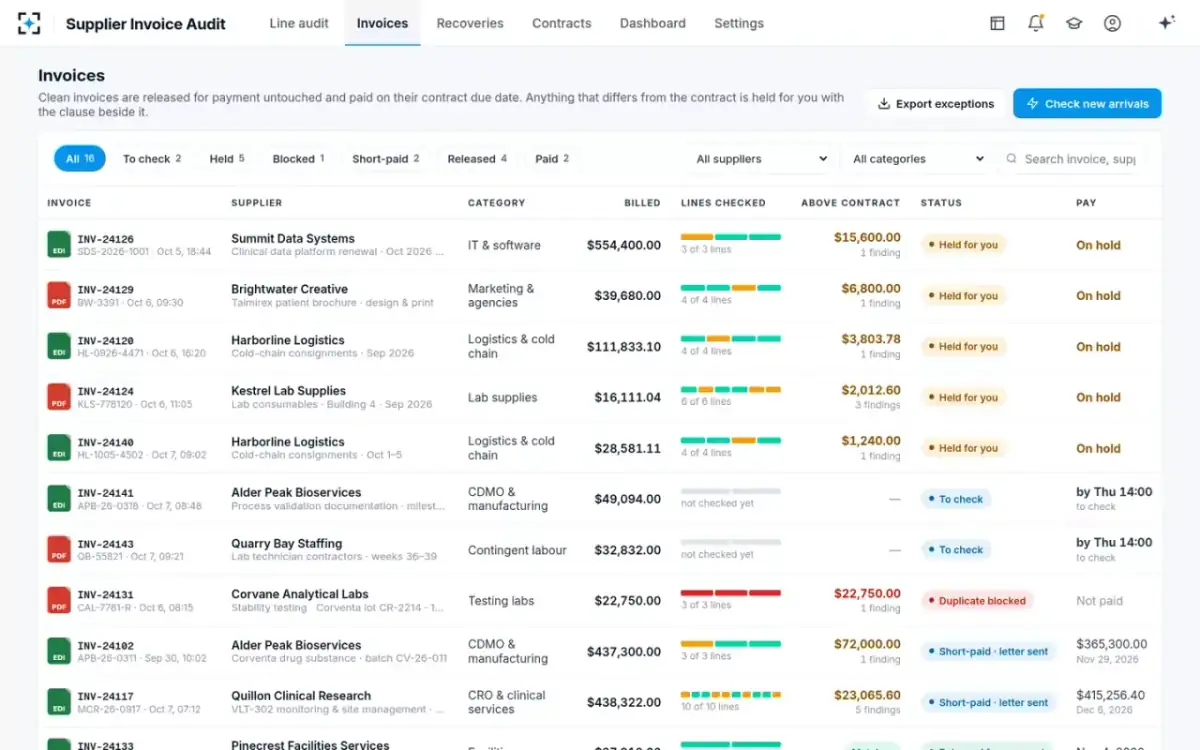The height and width of the screenshot is (750, 1200).
Task: Select the Invoices tab
Action: pos(382,23)
